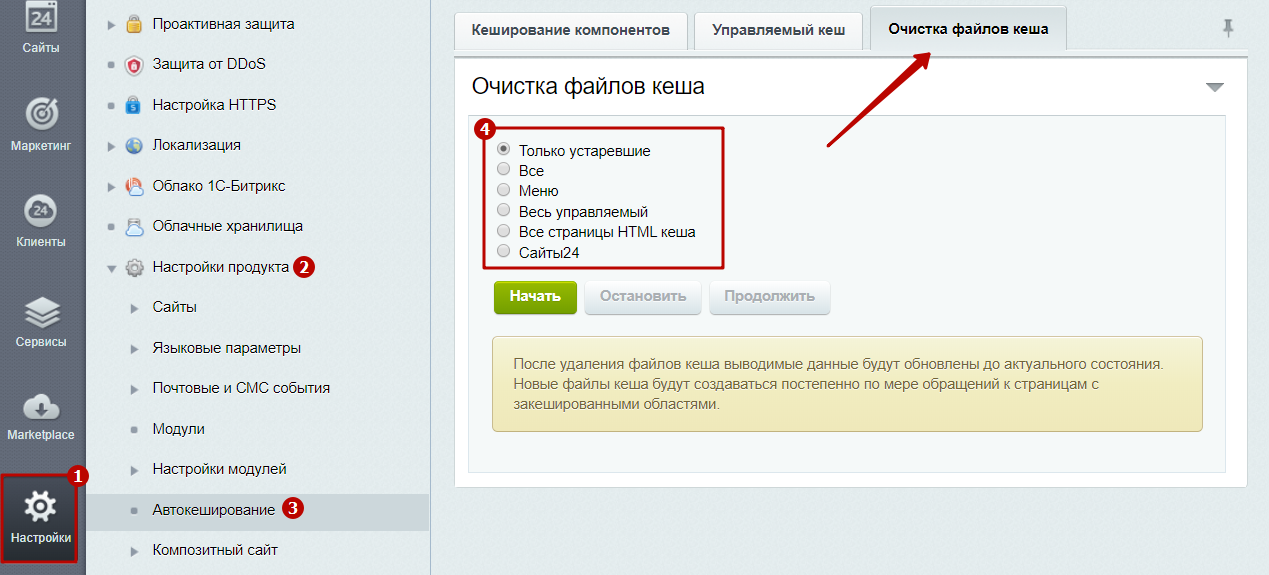Click the pin icon beside the tabs

(1228, 29)
